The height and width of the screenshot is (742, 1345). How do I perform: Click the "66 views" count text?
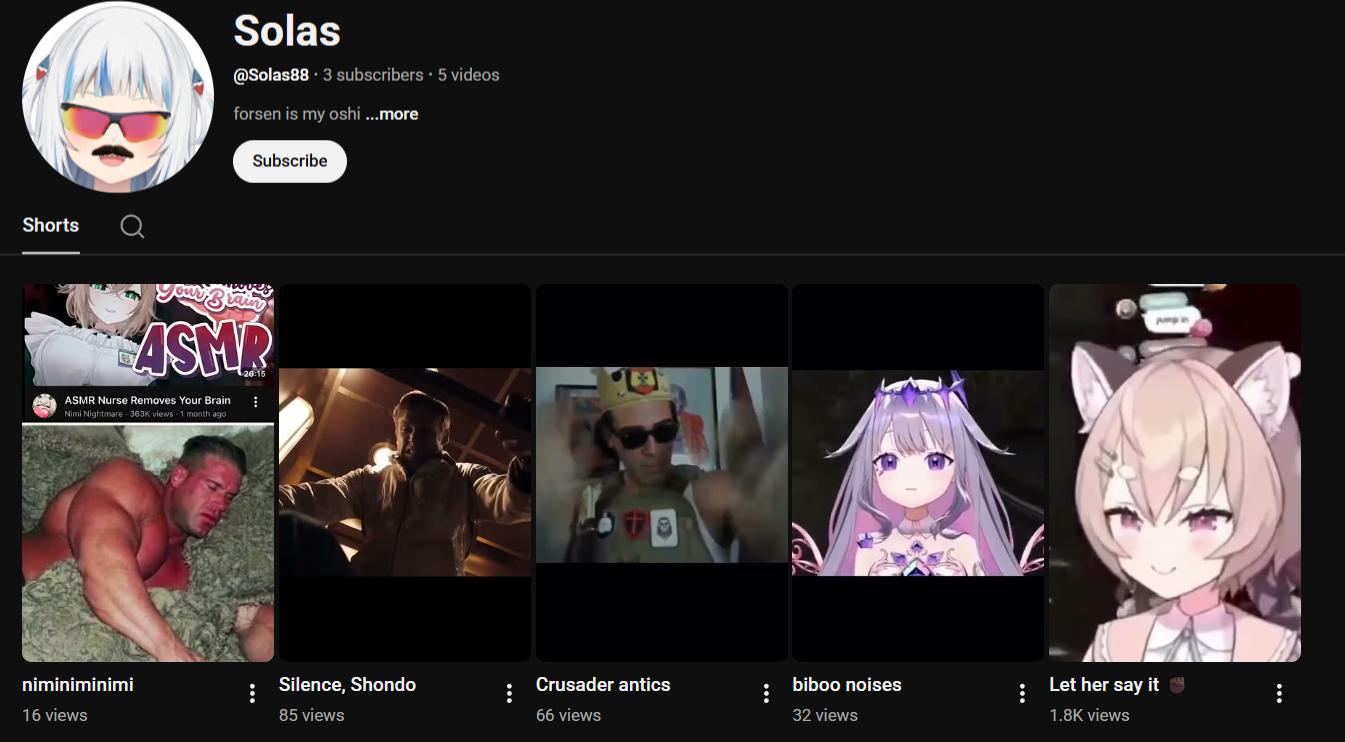[x=568, y=715]
